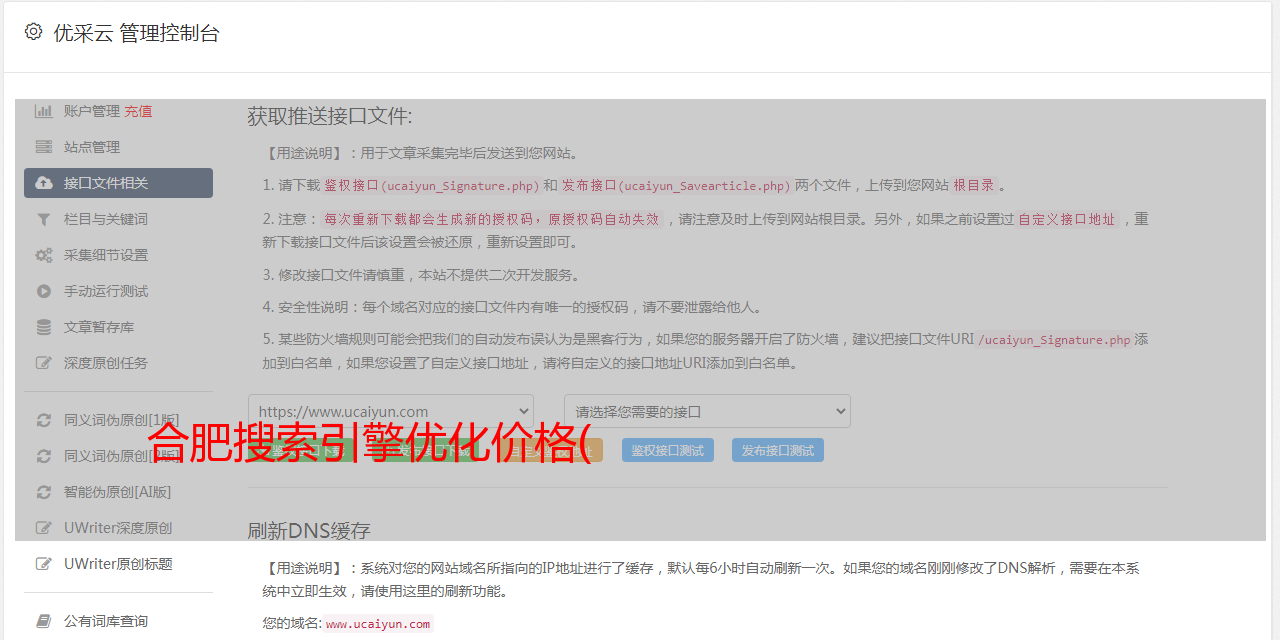Click the highlighted 自定义接口地址 text

tap(1067, 219)
